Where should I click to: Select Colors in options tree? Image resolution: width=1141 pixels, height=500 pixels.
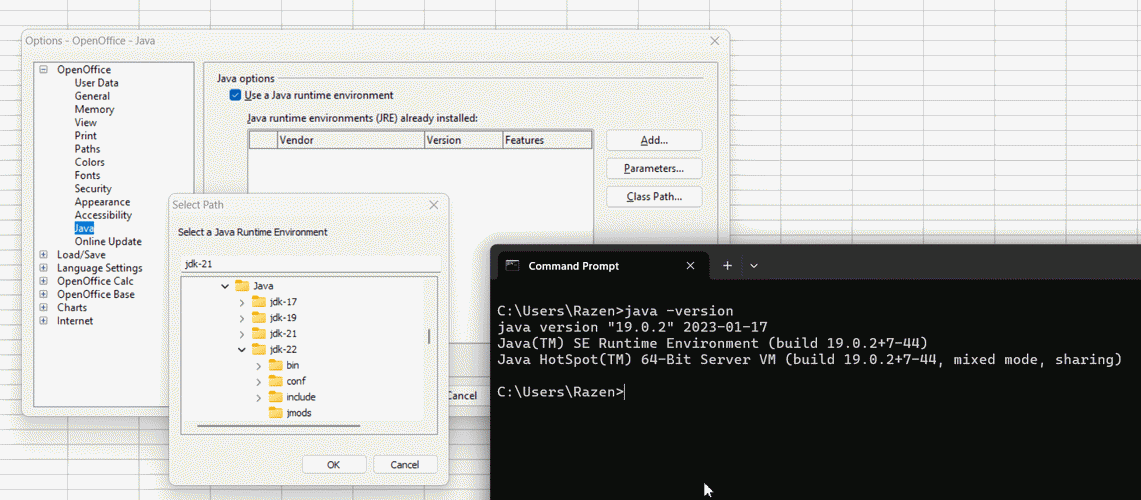pos(90,162)
